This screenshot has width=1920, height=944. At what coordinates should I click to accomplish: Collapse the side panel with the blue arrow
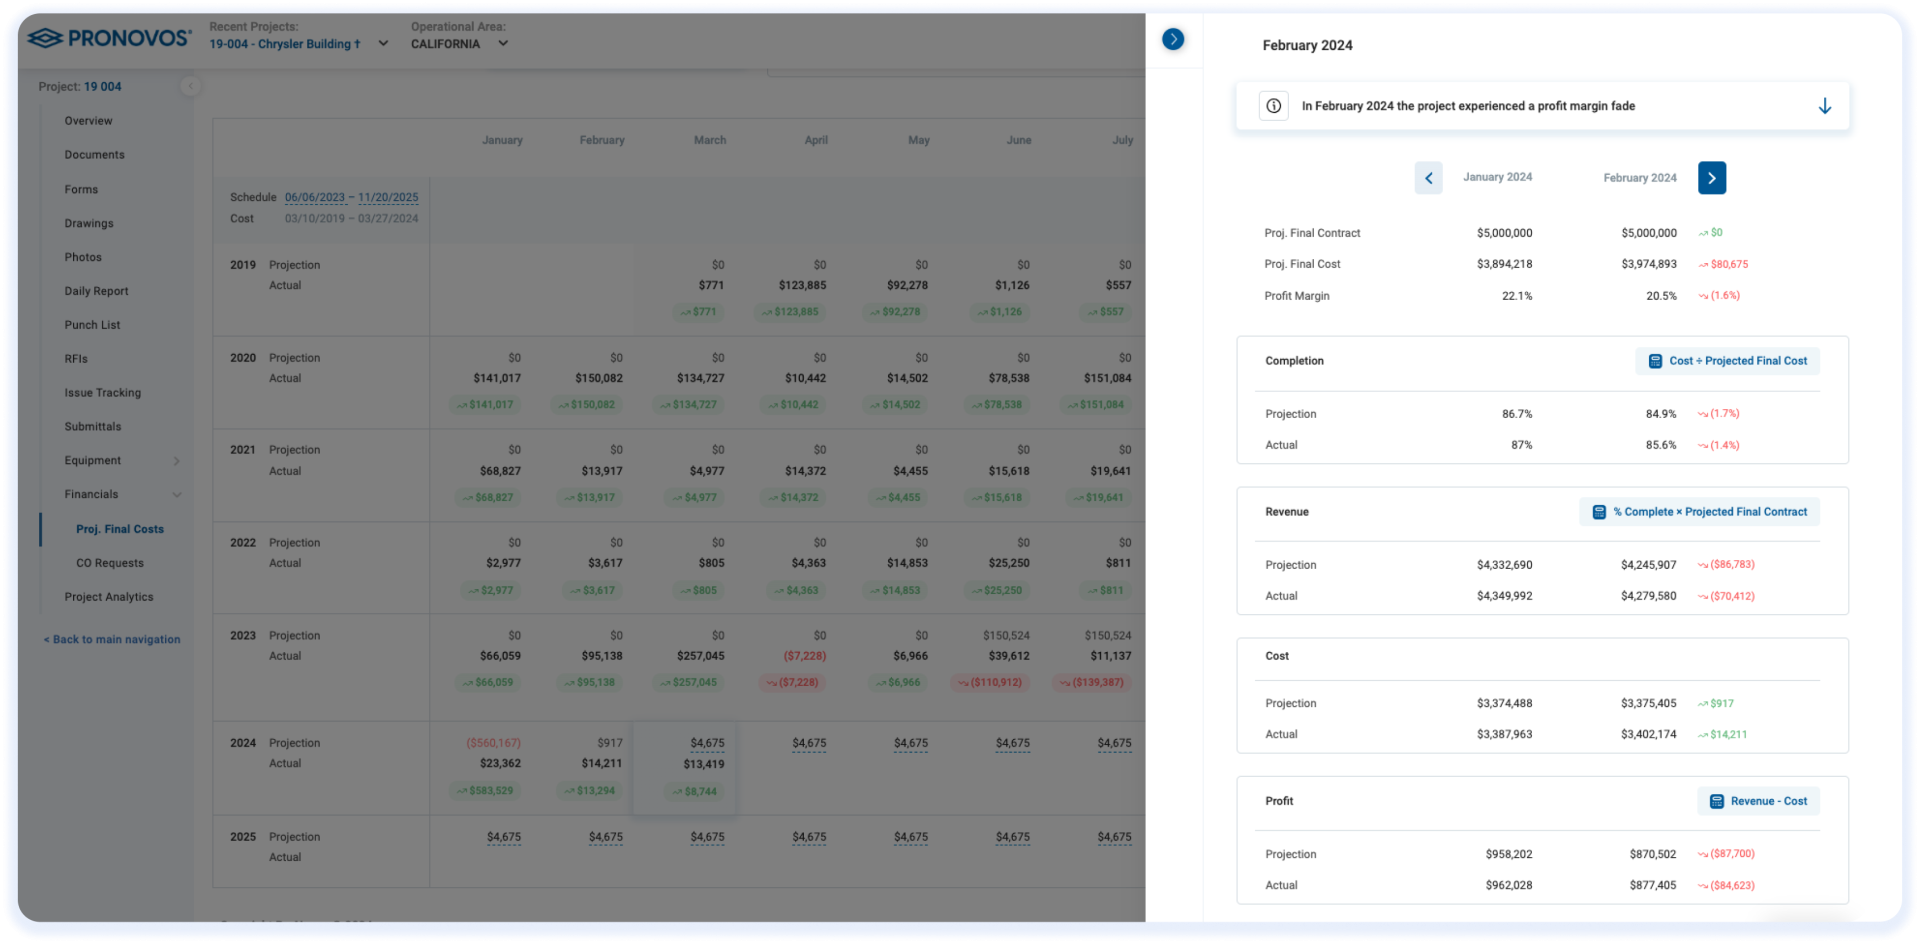click(x=1173, y=39)
